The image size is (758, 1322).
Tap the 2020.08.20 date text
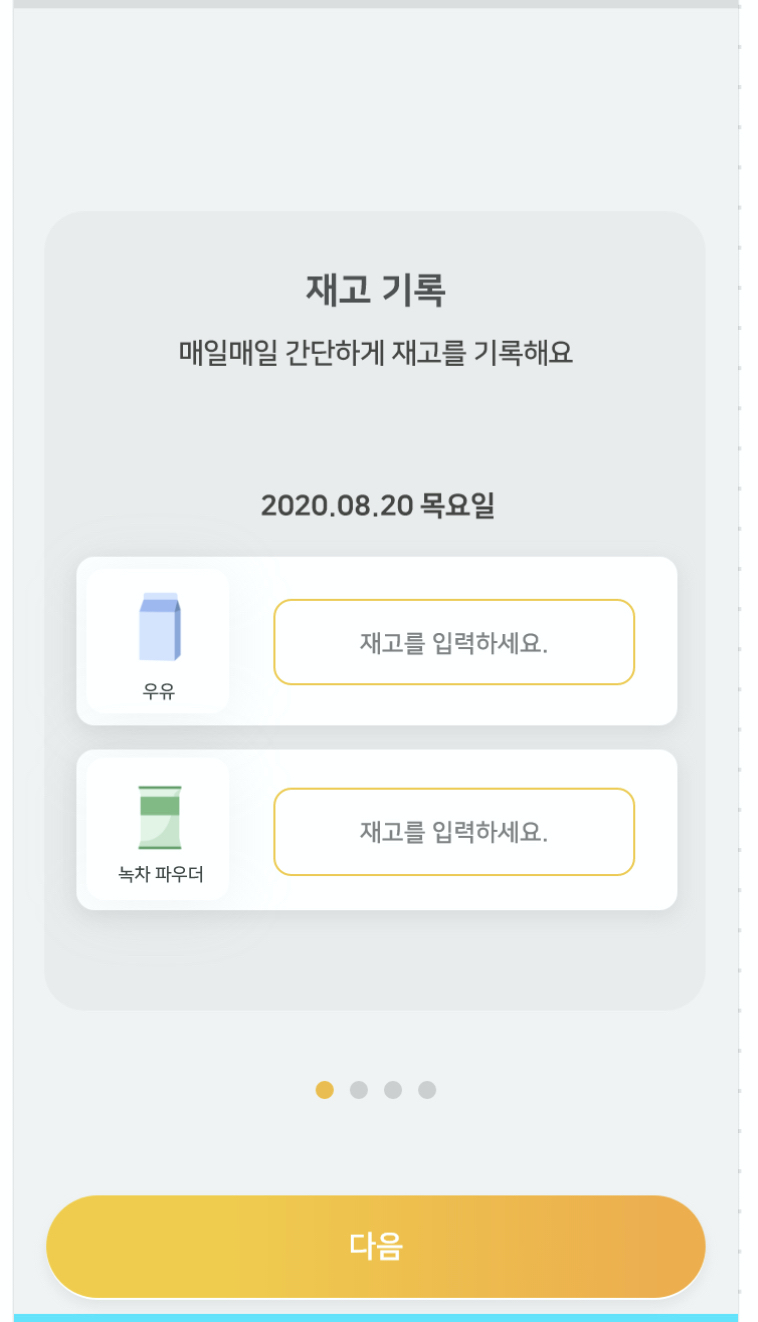[x=336, y=506]
